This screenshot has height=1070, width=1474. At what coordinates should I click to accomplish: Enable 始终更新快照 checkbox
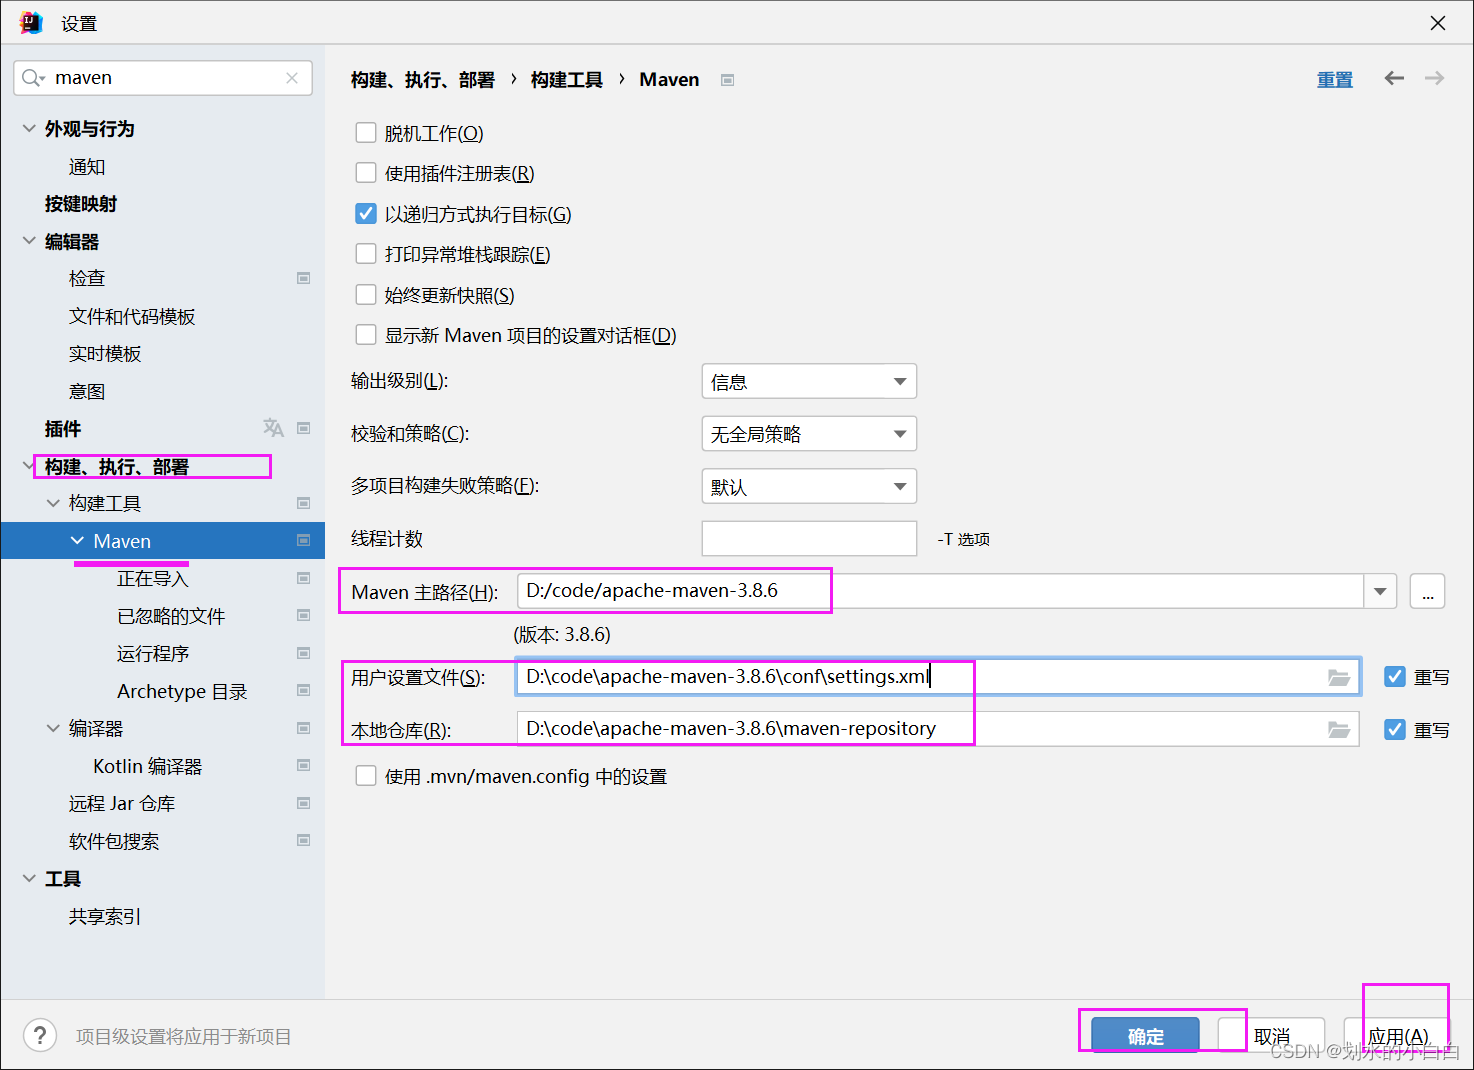[x=366, y=295]
